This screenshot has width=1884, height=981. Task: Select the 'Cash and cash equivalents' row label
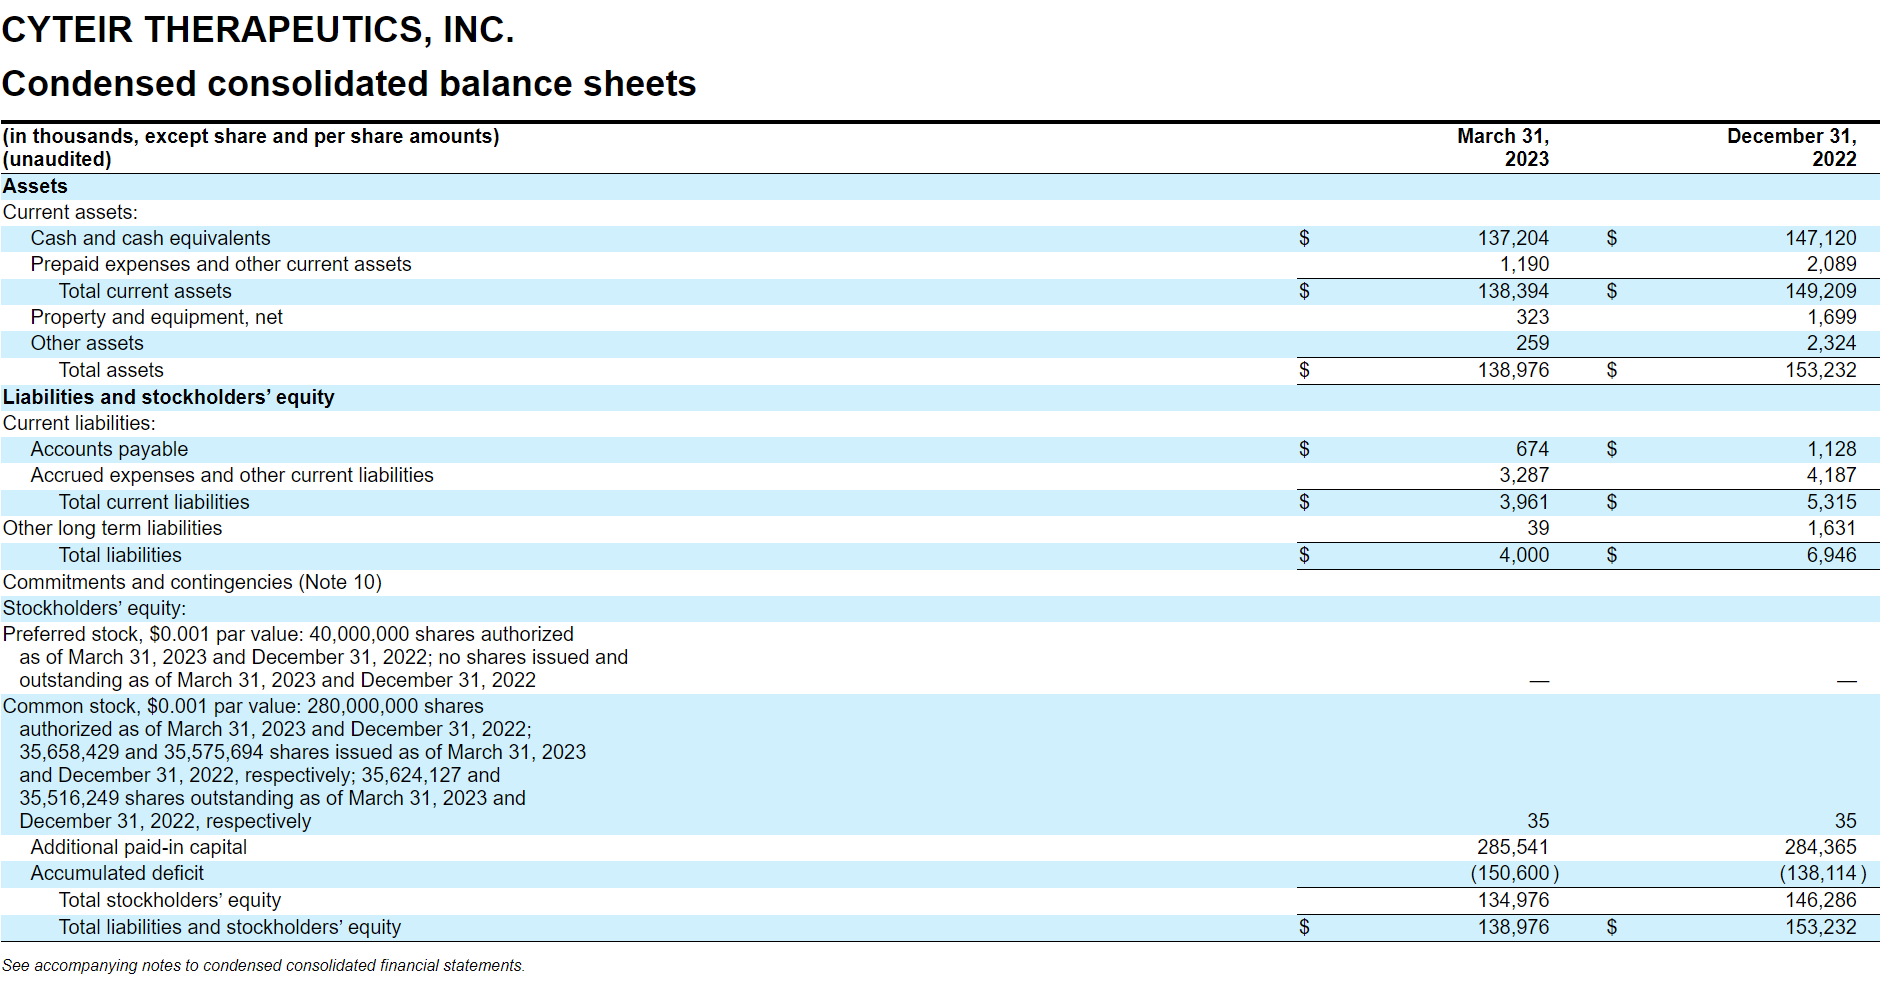[x=150, y=238]
